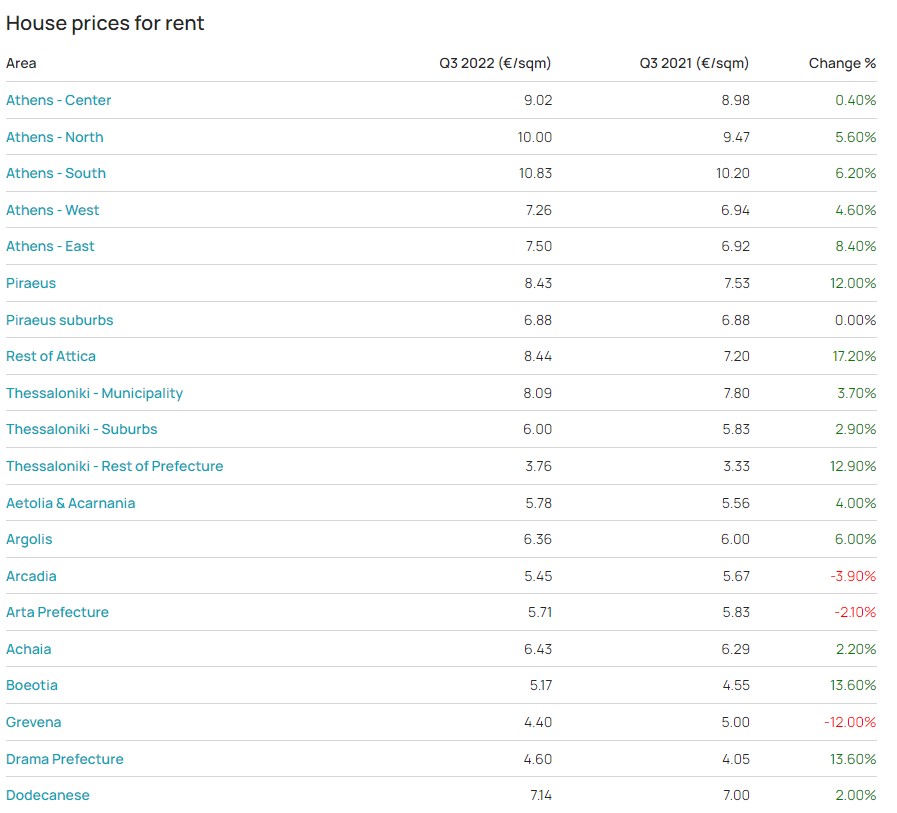Go to the Athens - West link
This screenshot has width=897, height=813.
tap(53, 210)
